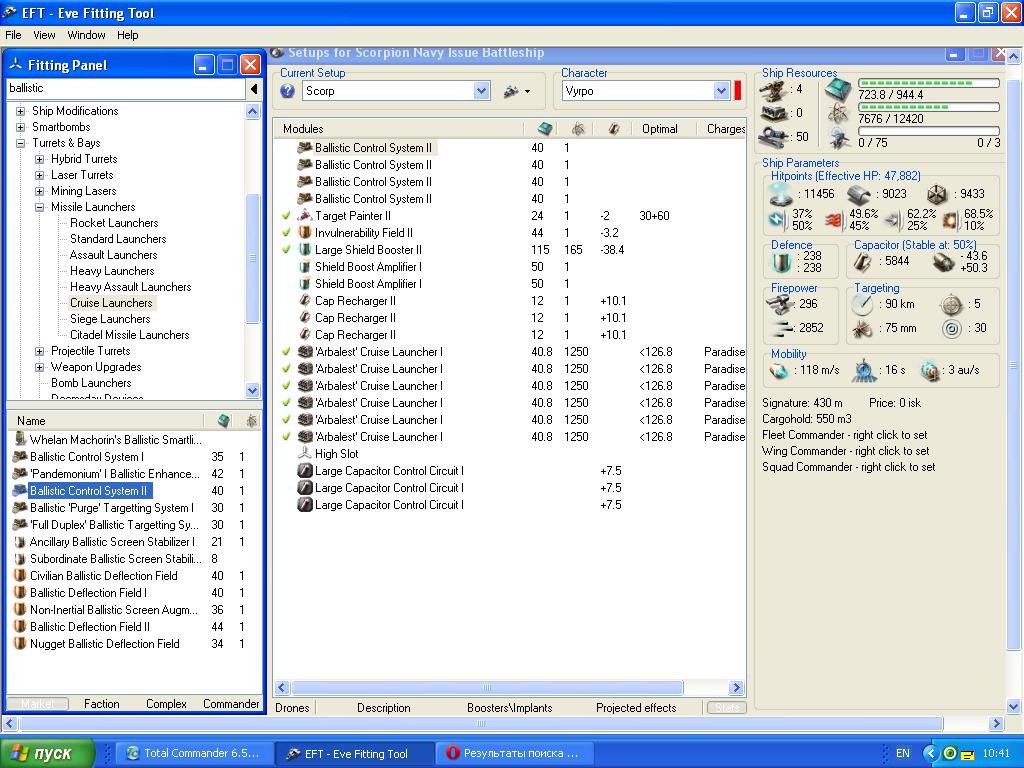
Task: Open the View menu
Action: pos(44,35)
